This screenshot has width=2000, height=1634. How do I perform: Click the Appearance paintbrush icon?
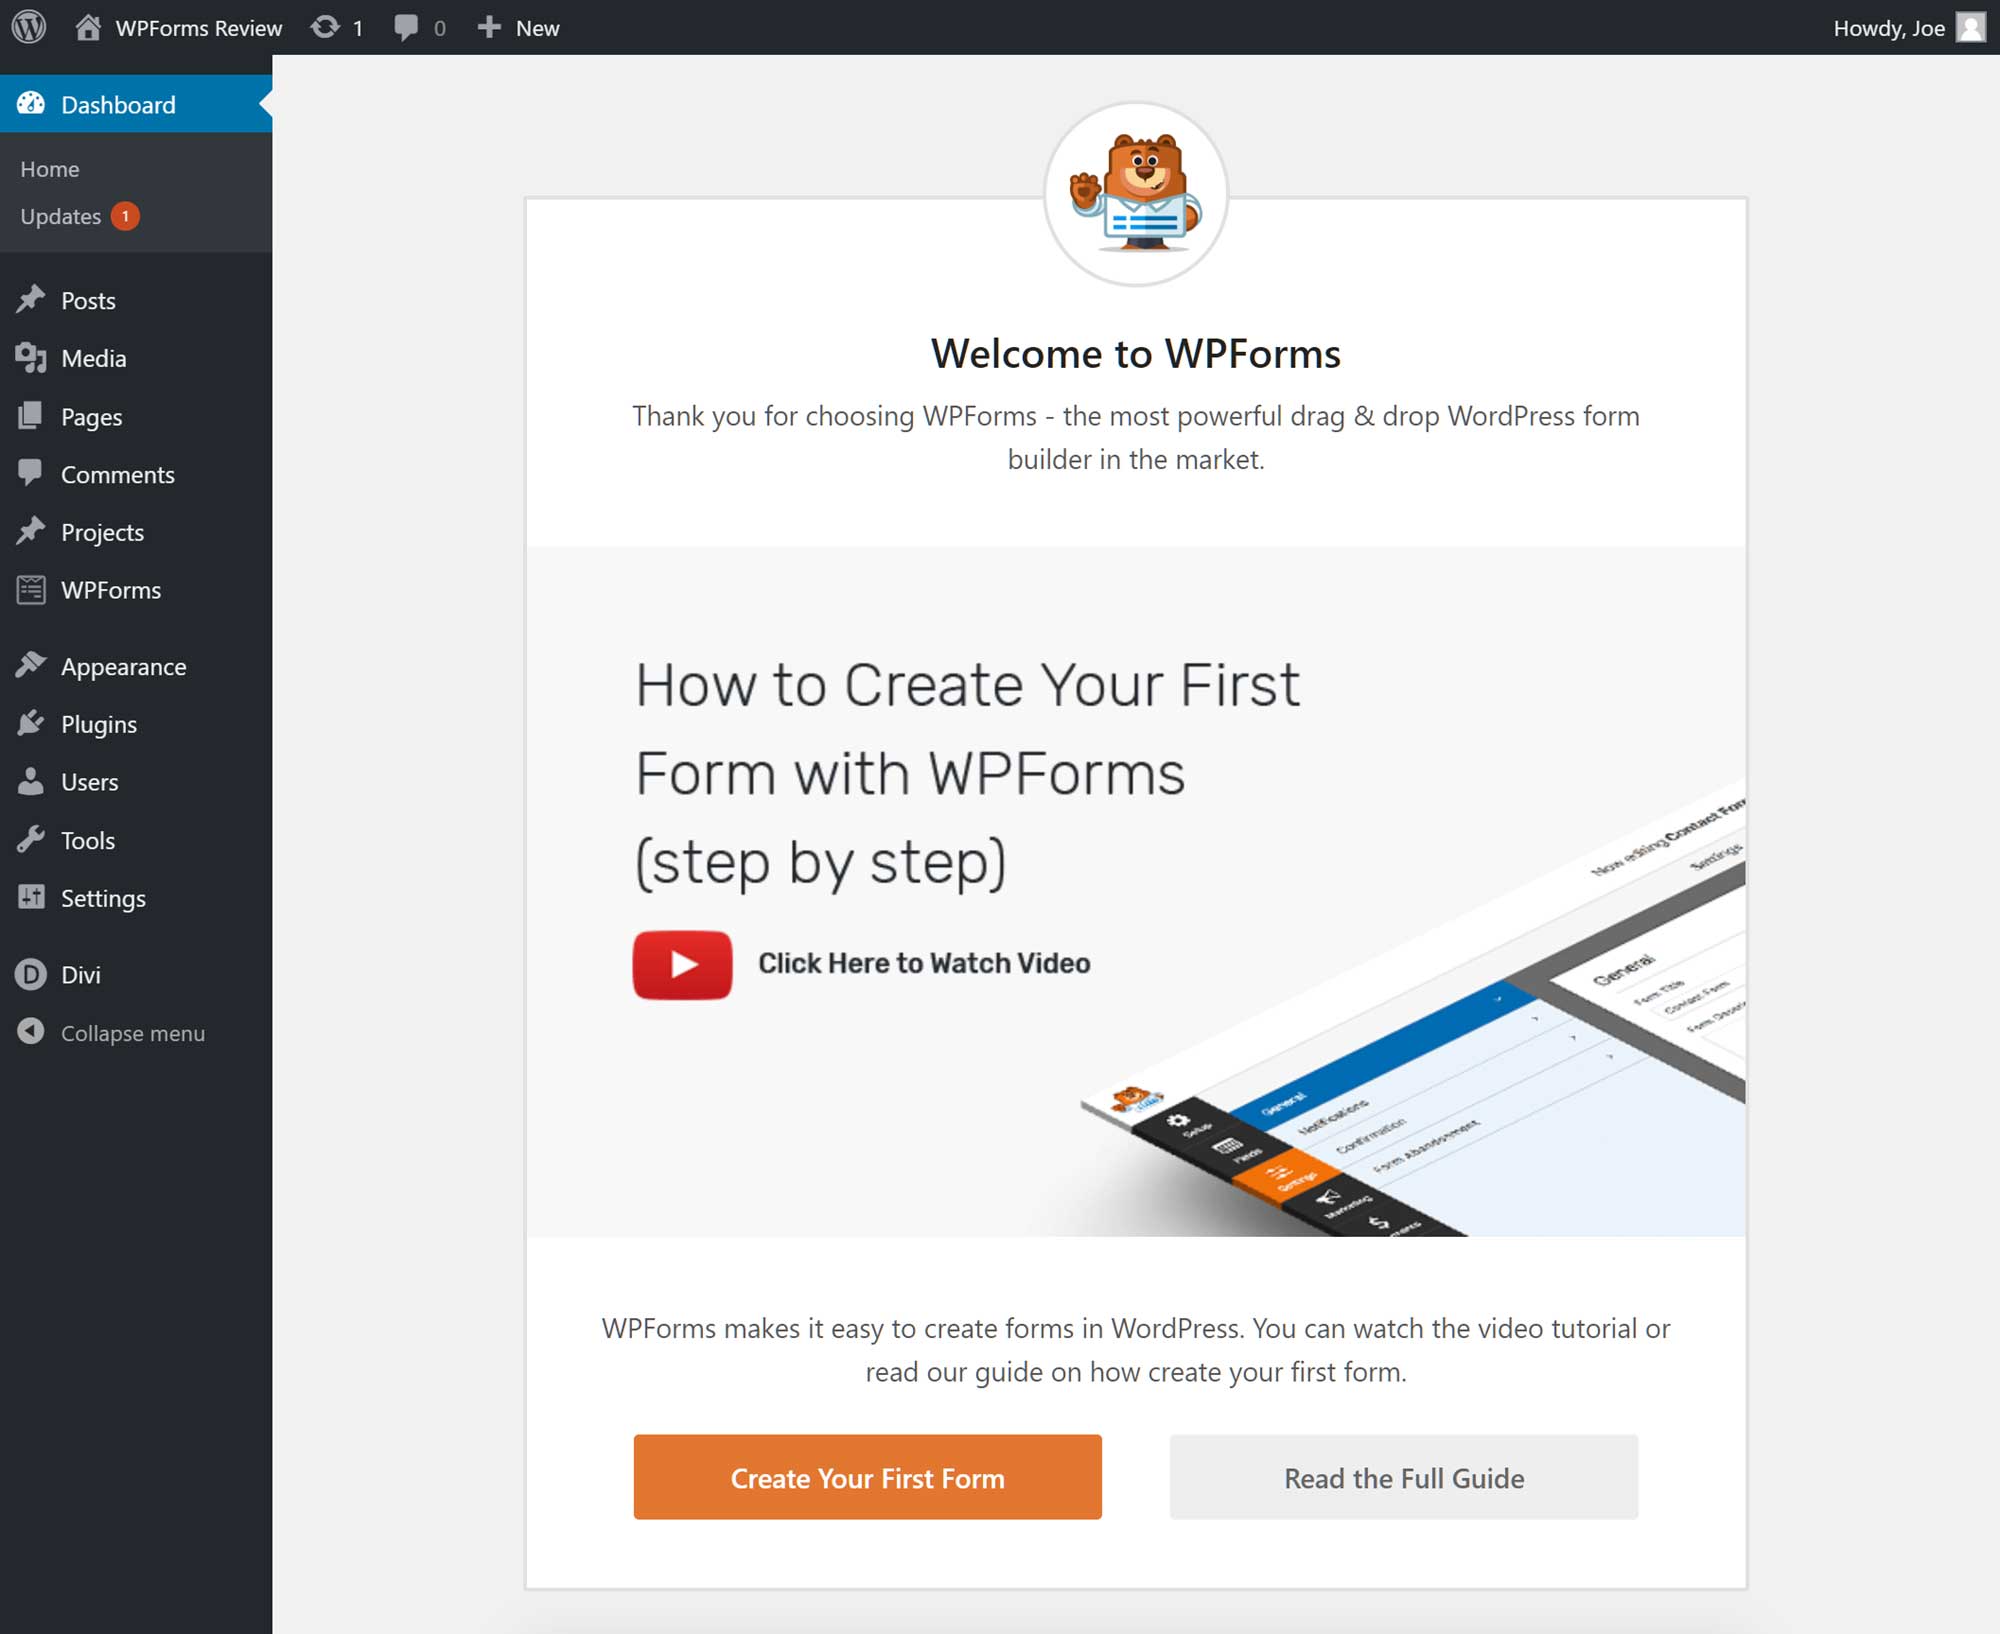point(31,665)
